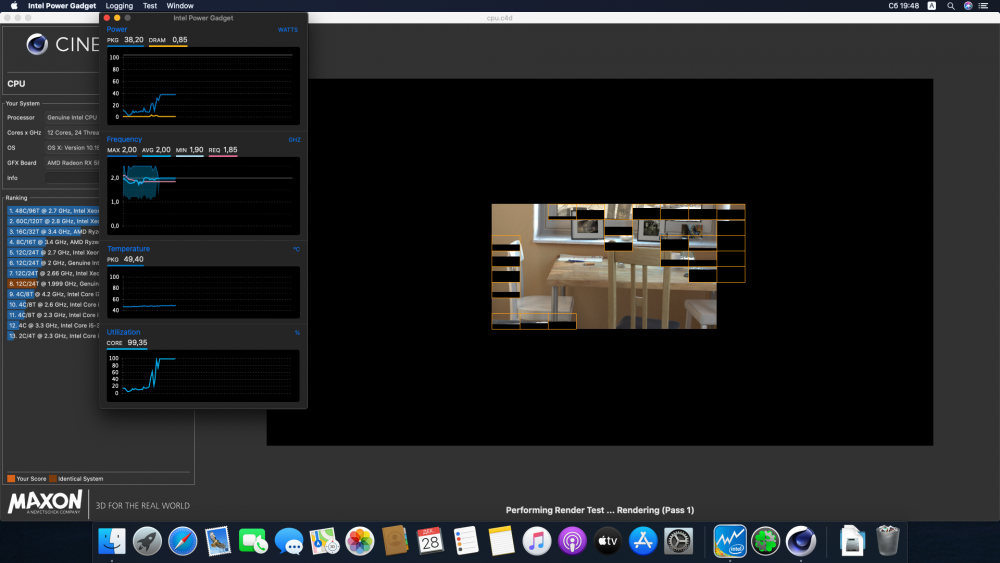
Task: Select ranking row 4. 8C/16T @ 3.4 GHz
Action: [54, 242]
